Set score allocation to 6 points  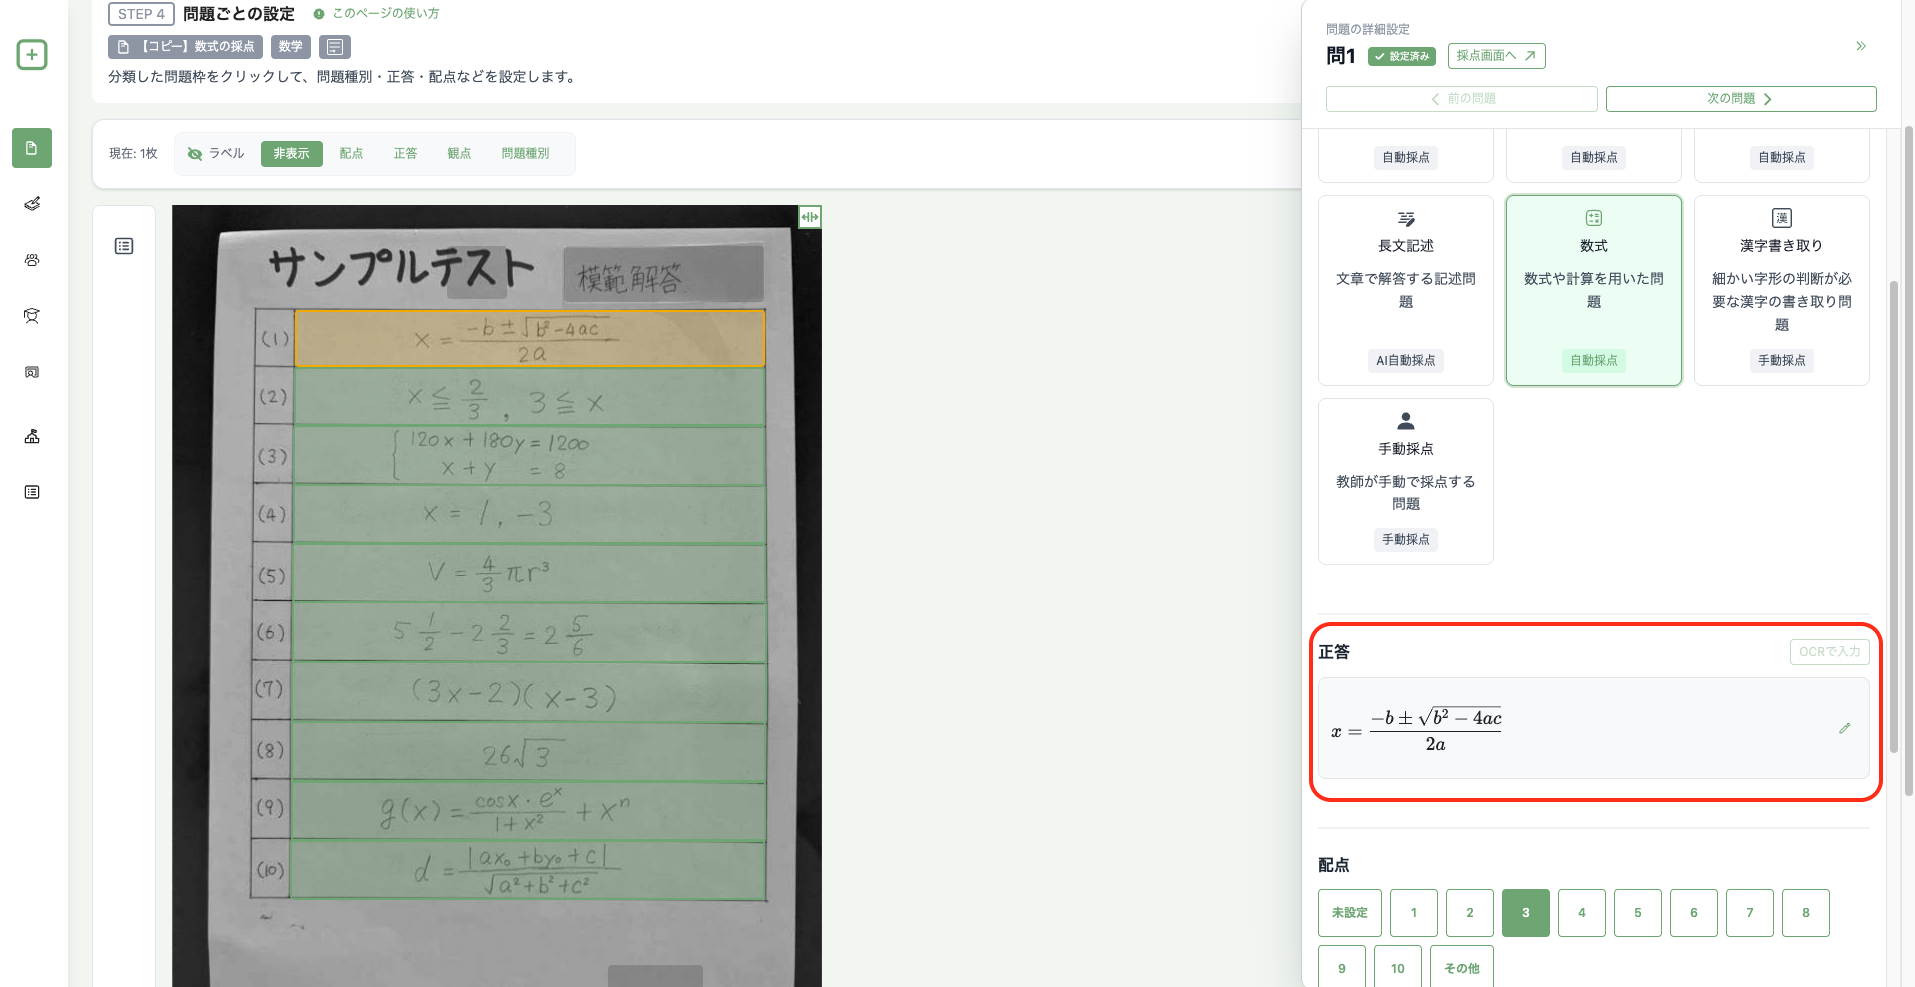[1694, 913]
